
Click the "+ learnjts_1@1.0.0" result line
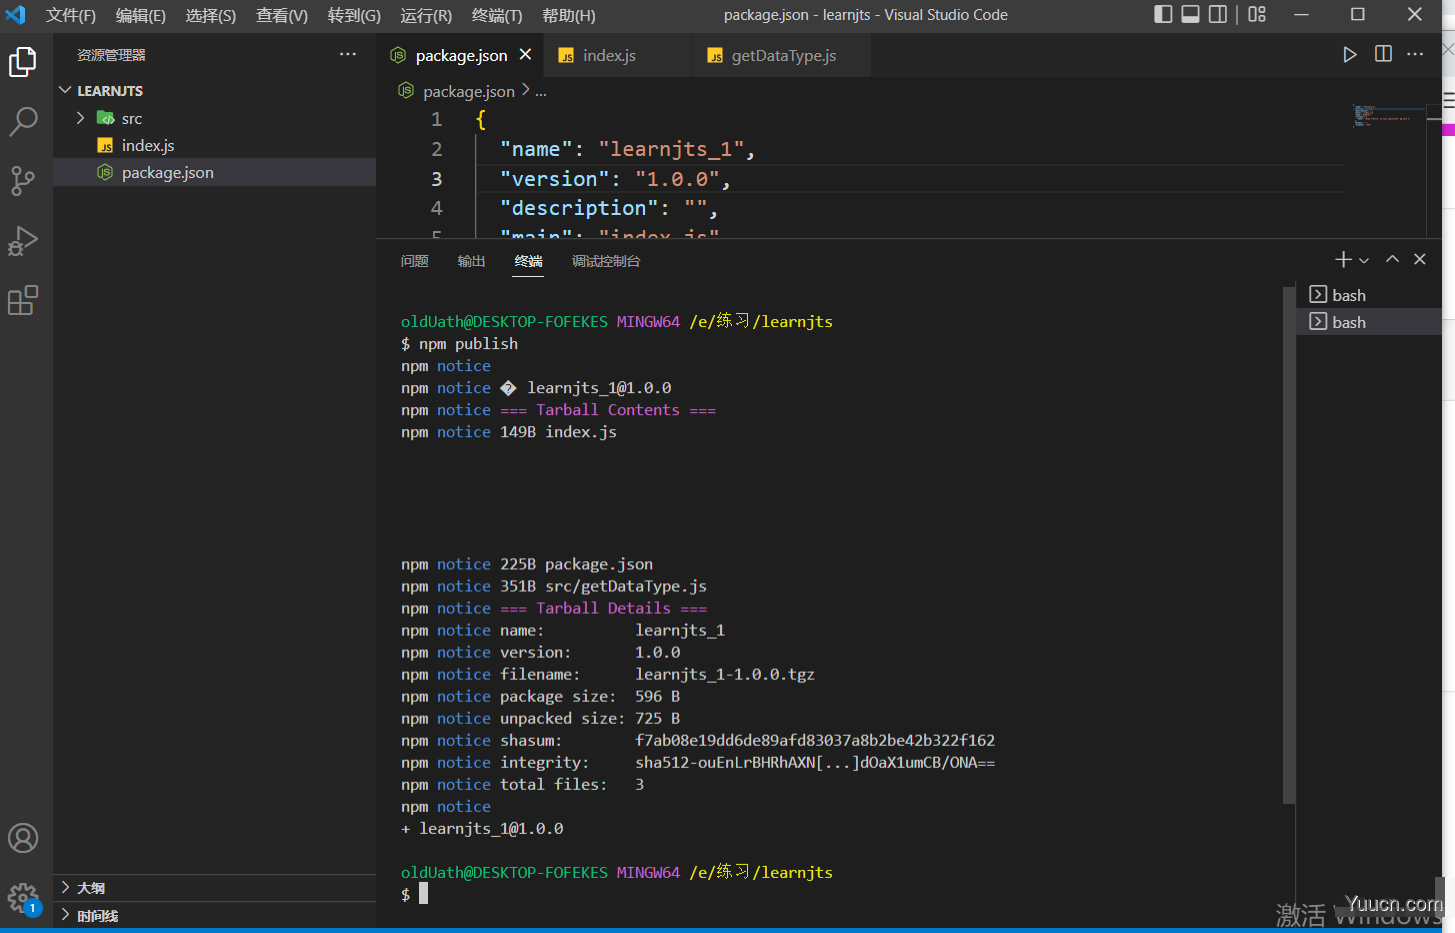[482, 829]
